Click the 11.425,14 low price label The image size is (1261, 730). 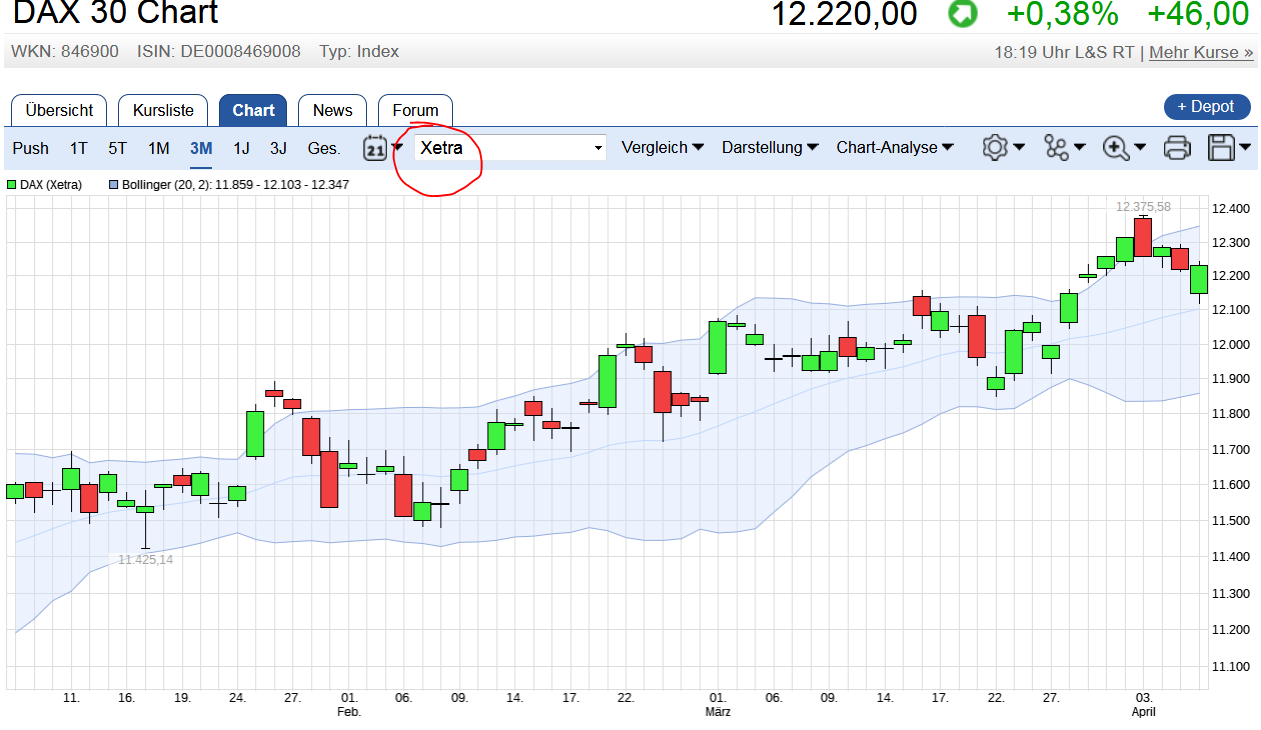tap(145, 560)
